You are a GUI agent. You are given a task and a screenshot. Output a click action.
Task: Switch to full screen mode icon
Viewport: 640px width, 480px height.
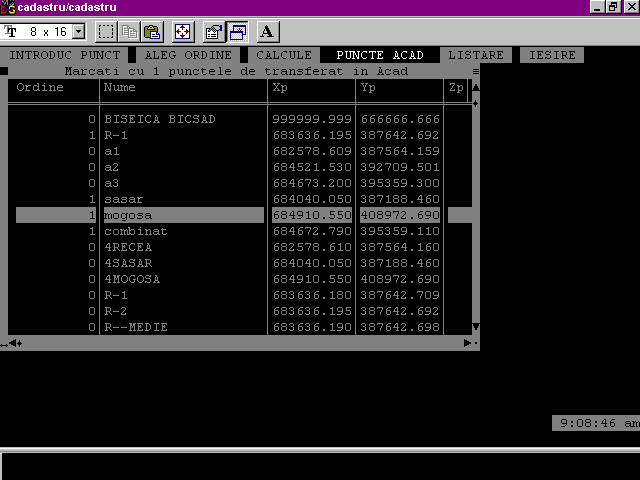[183, 31]
